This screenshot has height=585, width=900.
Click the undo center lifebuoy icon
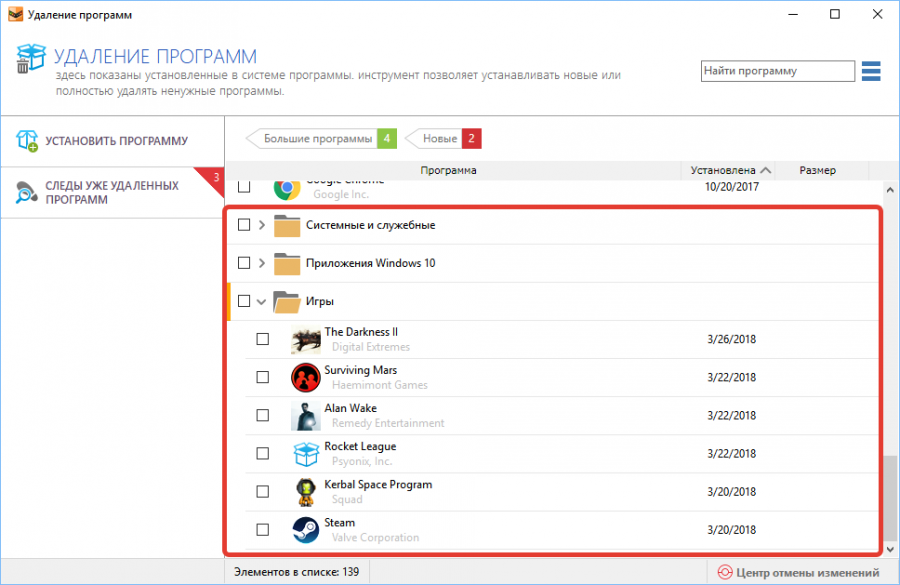725,572
